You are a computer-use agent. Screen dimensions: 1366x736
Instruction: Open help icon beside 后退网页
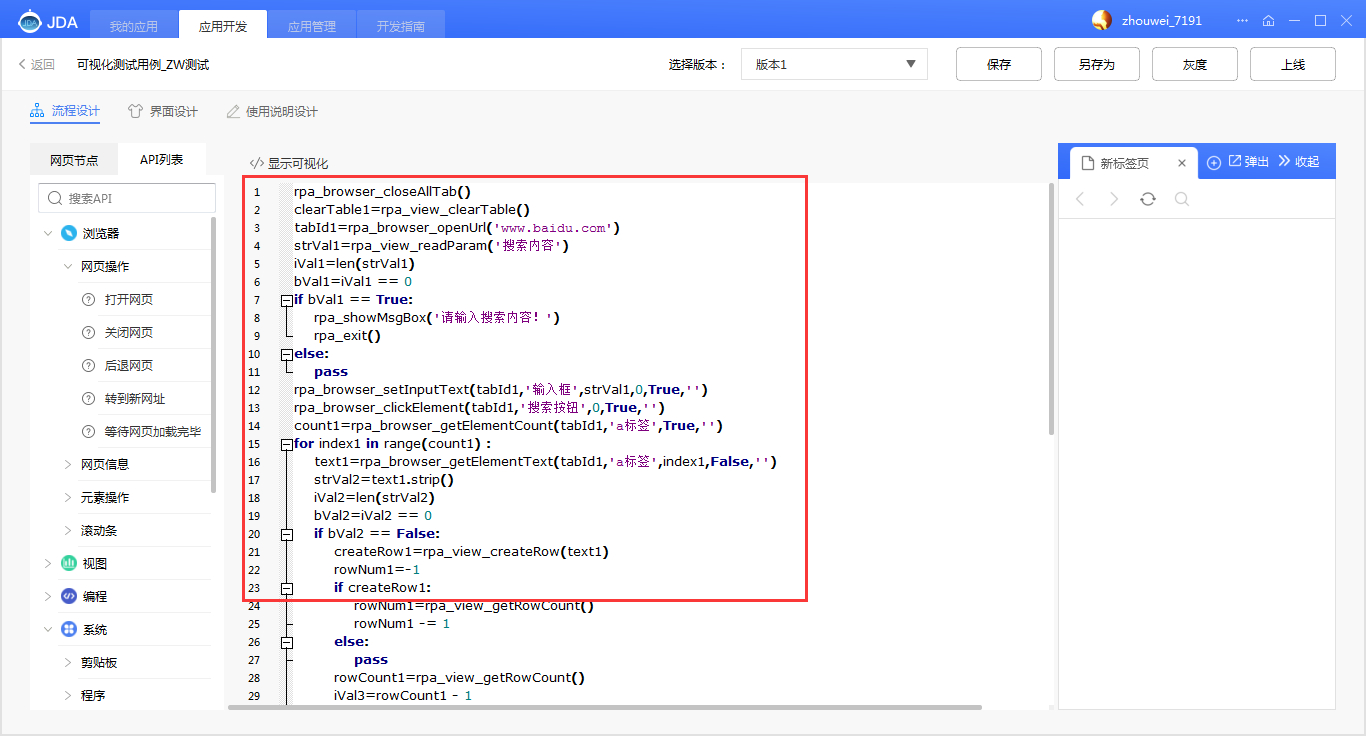tap(87, 365)
